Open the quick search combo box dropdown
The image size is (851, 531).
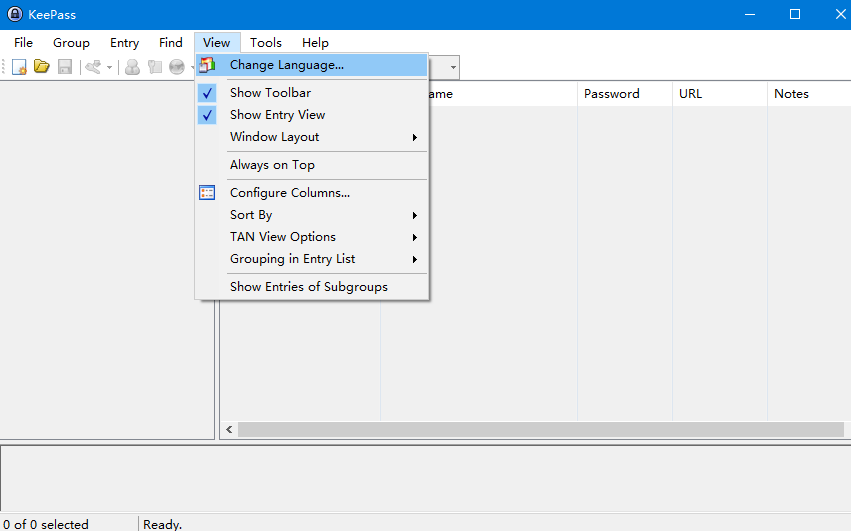click(x=453, y=67)
